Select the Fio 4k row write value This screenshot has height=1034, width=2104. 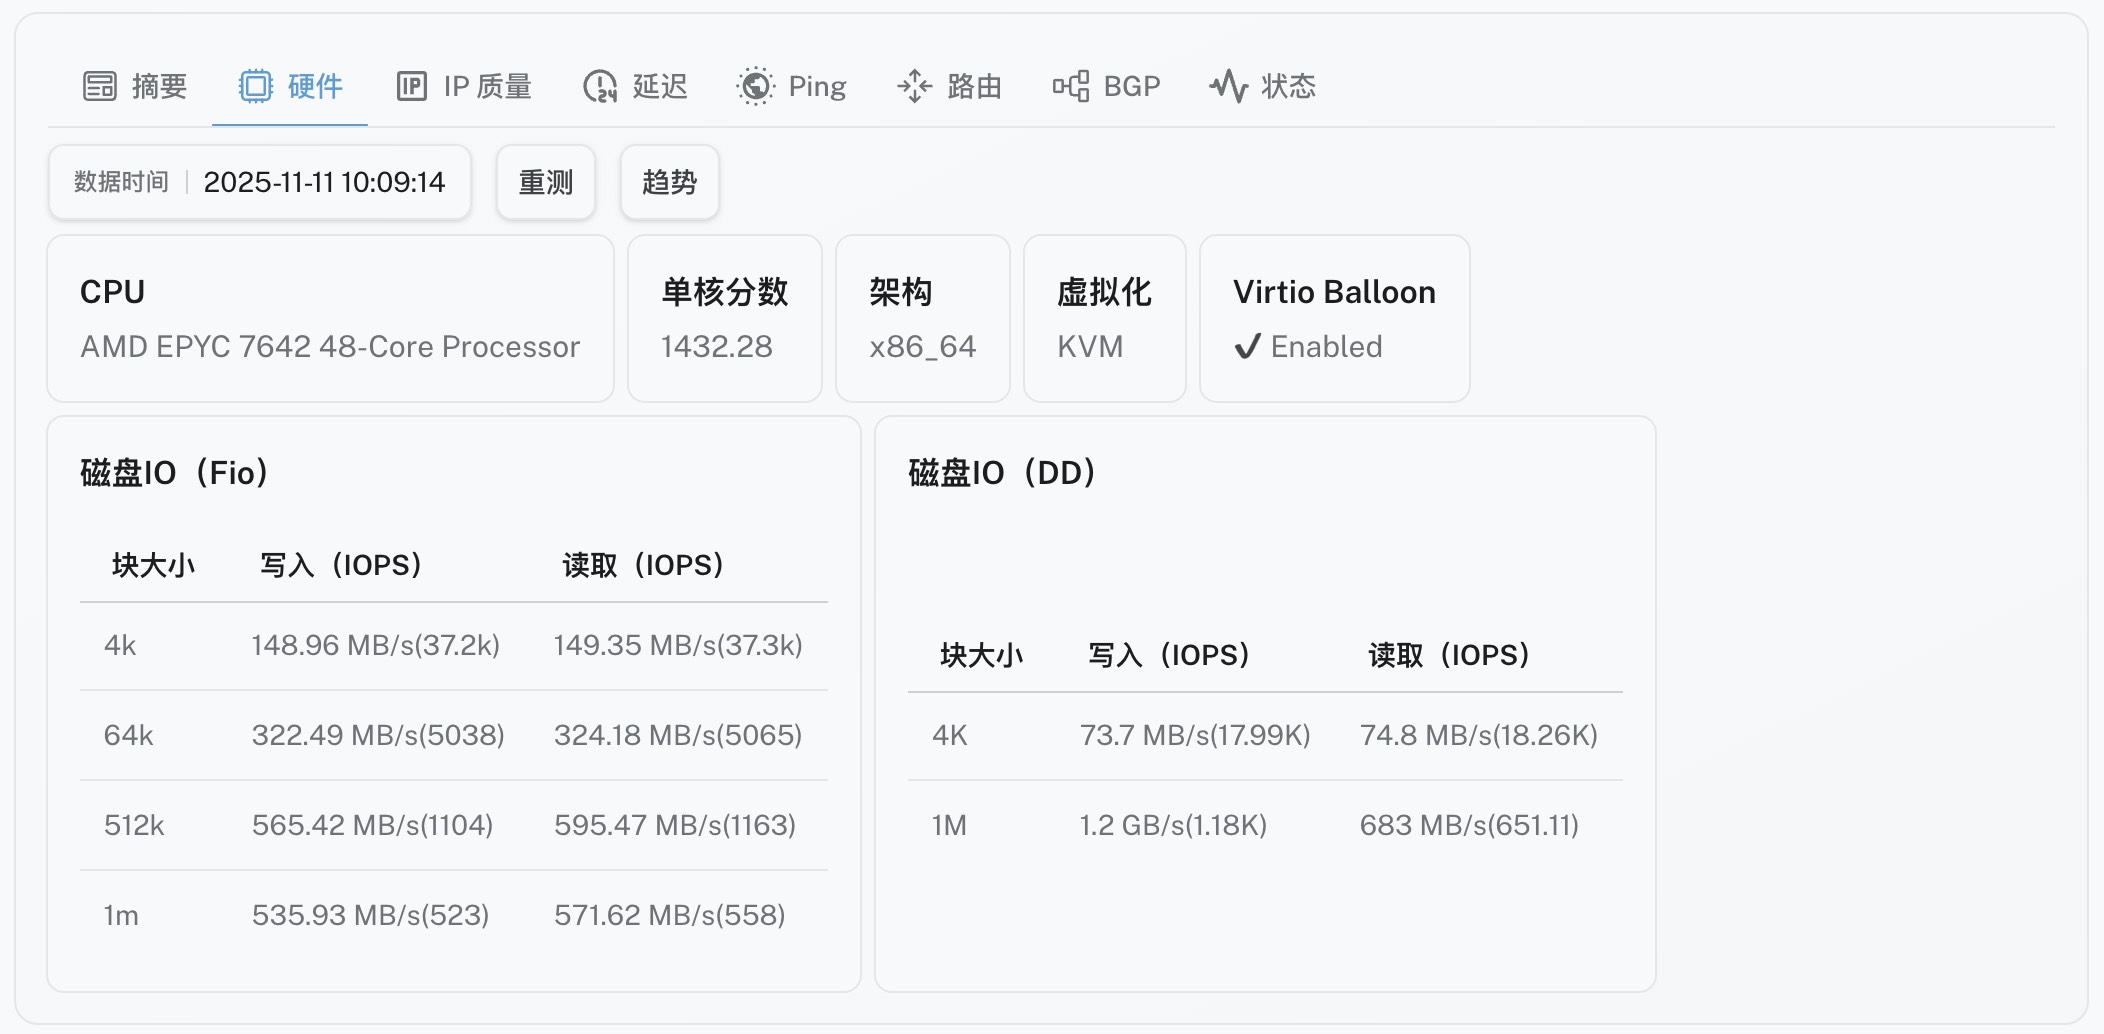tap(375, 646)
